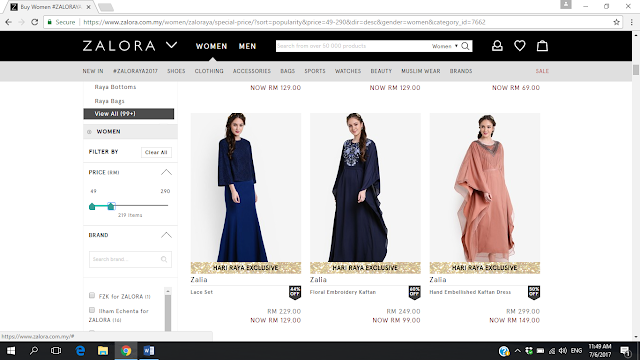640x360 pixels.
Task: Open Task View on taskbar
Action: coord(56,351)
